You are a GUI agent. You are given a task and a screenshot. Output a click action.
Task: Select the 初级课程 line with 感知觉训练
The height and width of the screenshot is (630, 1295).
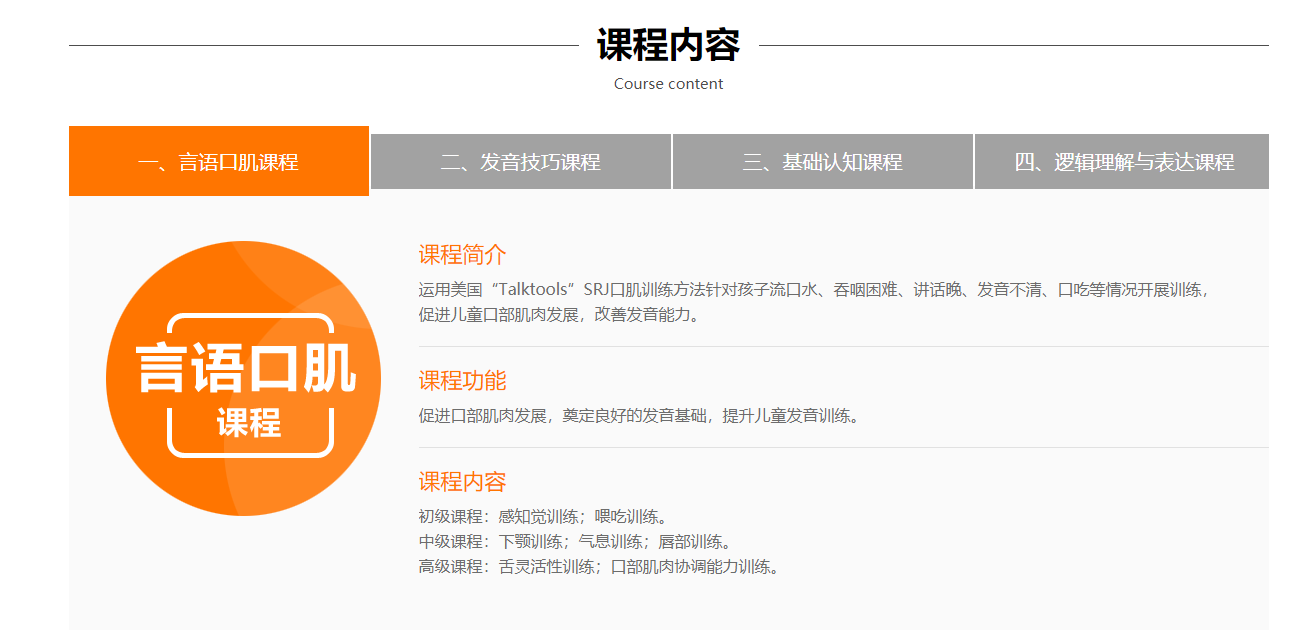click(542, 517)
